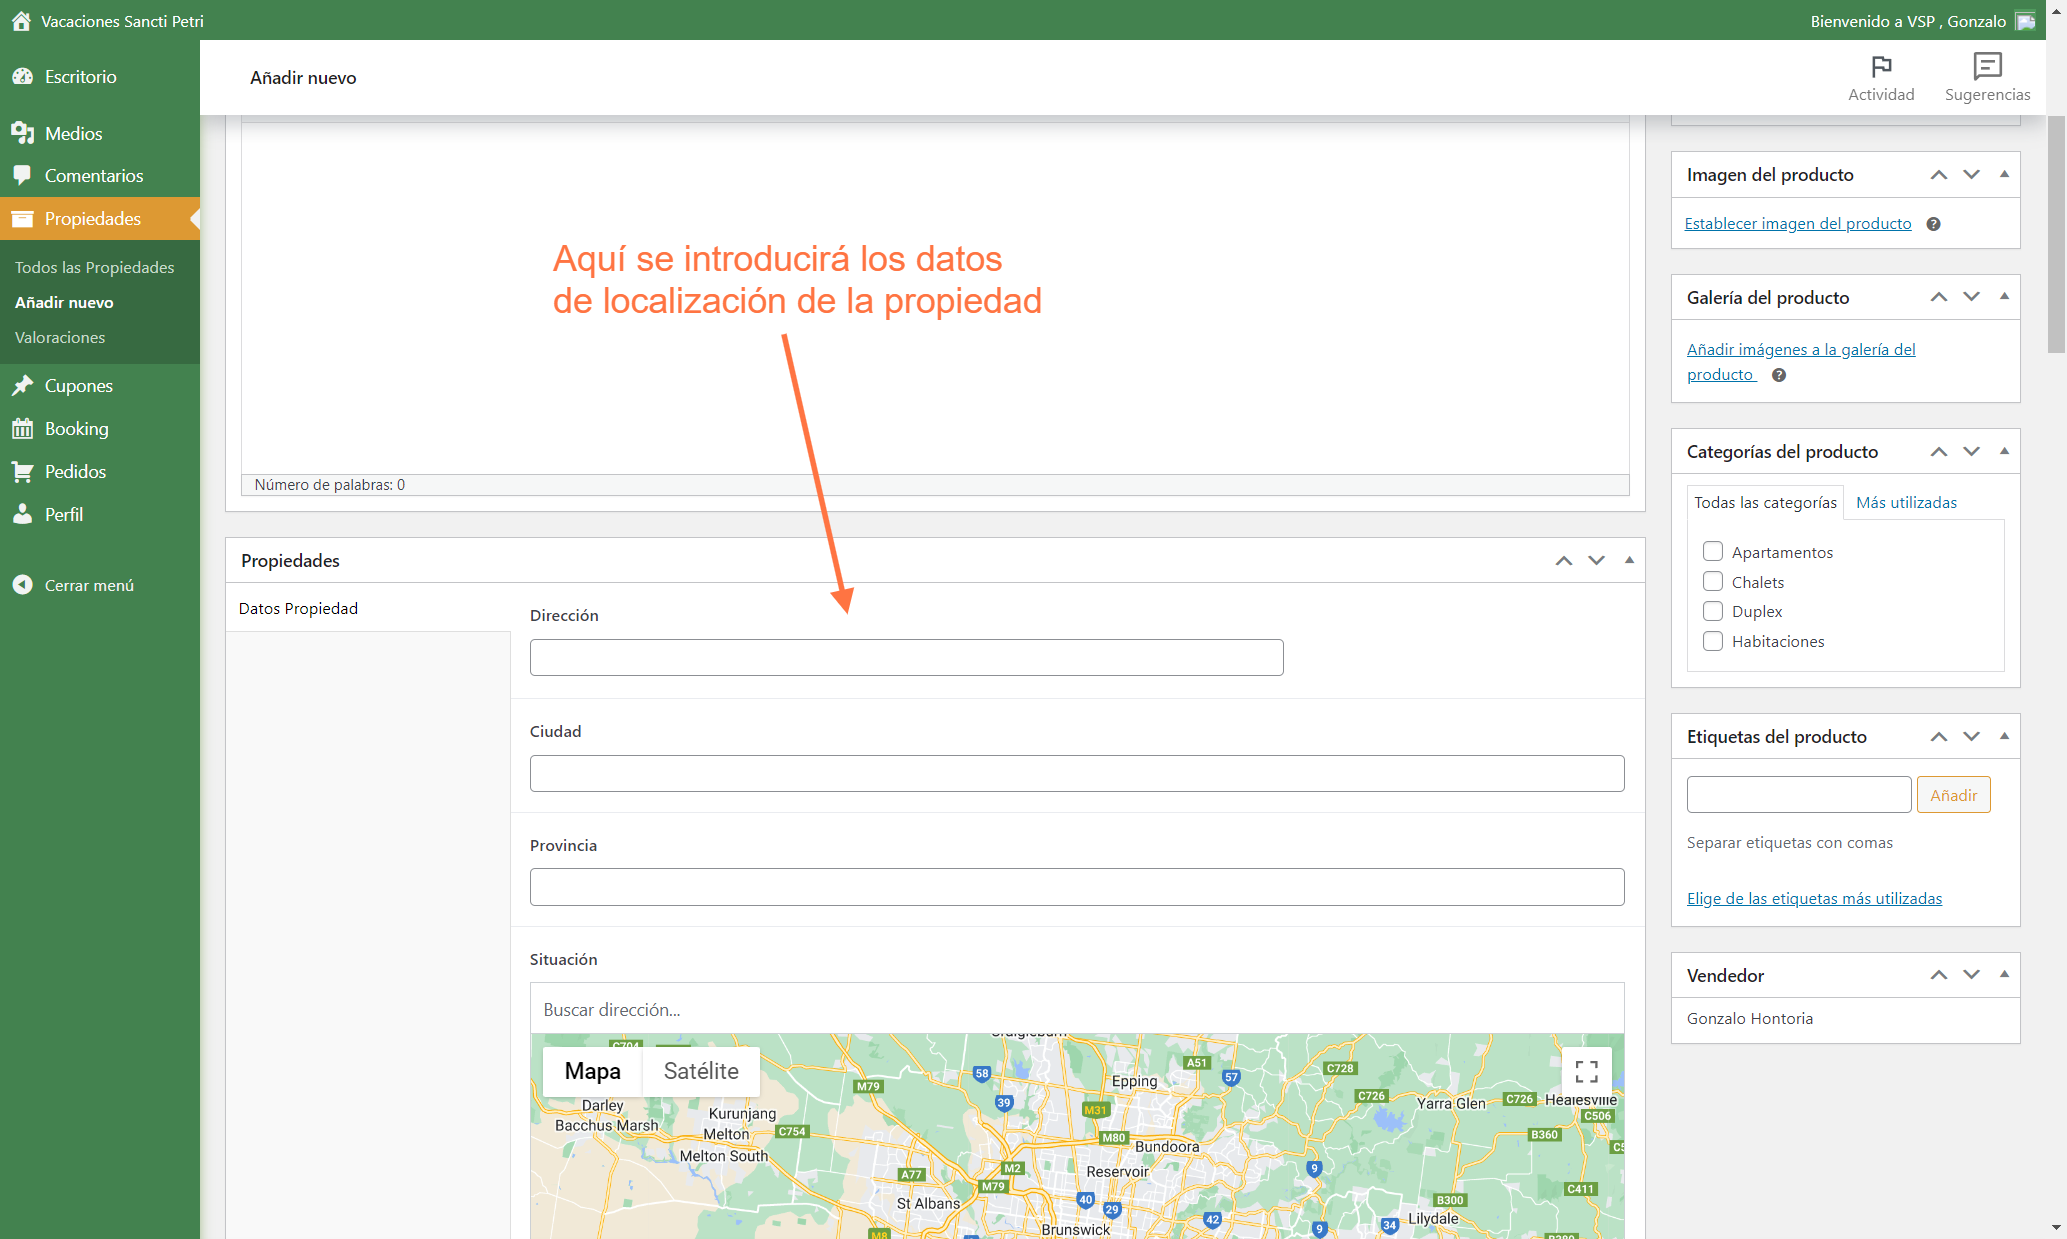The image size is (2067, 1239).
Task: Toggle the Propiedades metabox panel
Action: (x=1629, y=560)
